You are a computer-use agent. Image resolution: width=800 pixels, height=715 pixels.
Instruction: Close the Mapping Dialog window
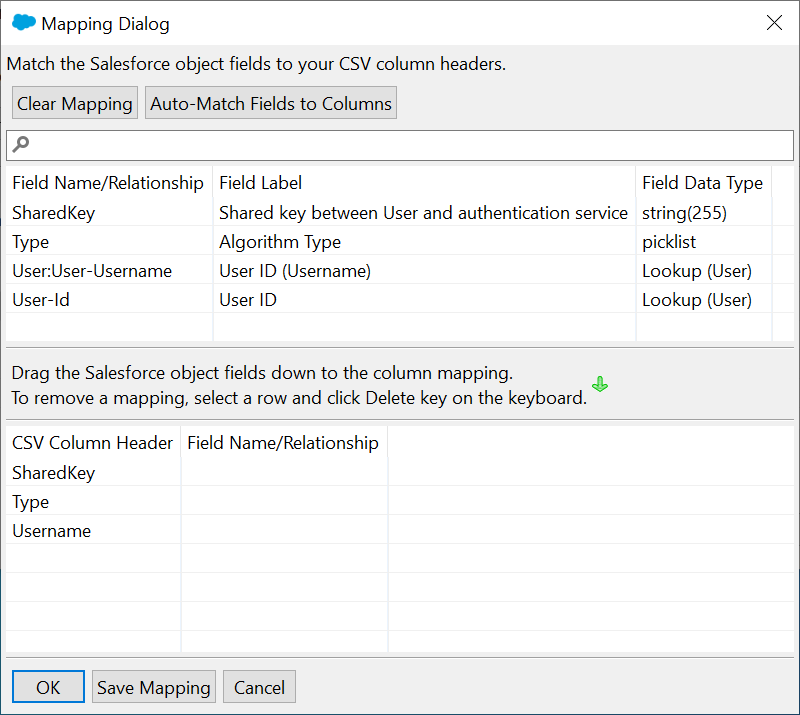pyautogui.click(x=774, y=23)
